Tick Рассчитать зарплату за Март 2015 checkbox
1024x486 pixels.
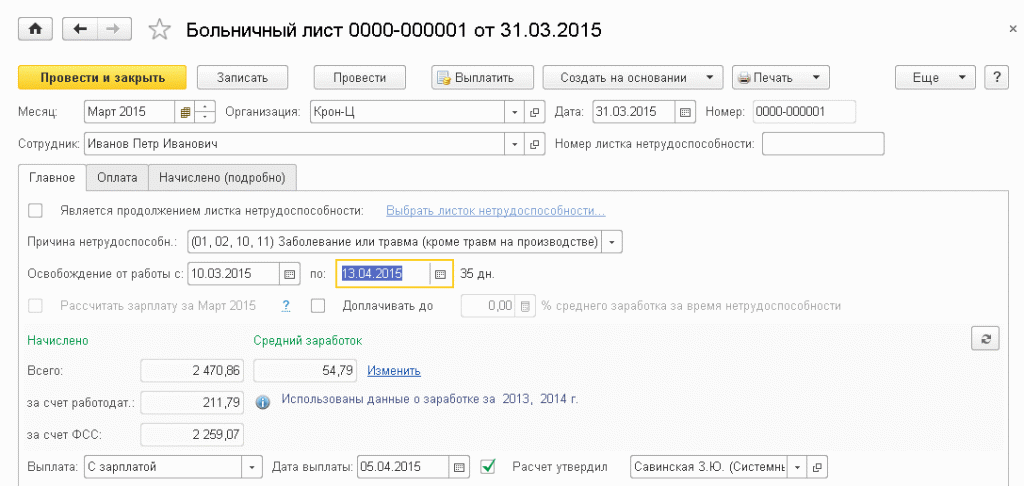[35, 306]
